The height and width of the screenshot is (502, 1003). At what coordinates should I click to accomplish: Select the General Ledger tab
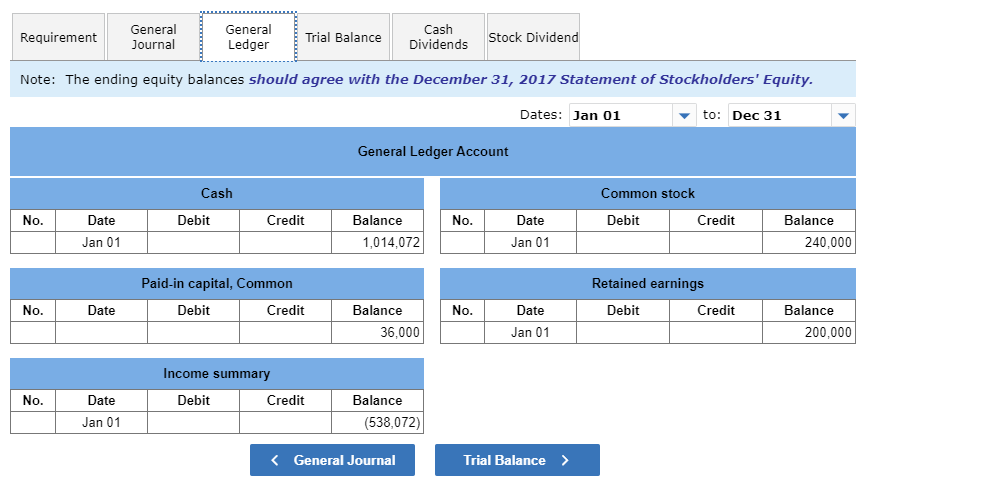pyautogui.click(x=248, y=37)
